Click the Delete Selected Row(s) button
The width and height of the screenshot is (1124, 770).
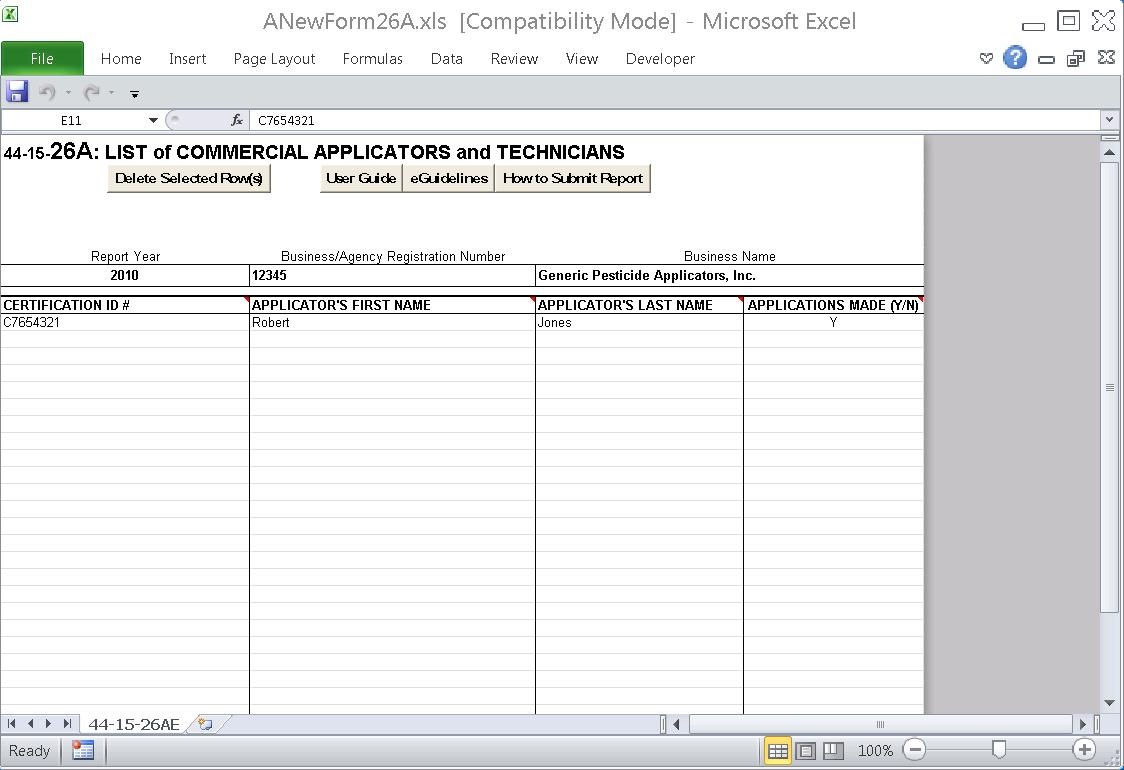point(189,179)
